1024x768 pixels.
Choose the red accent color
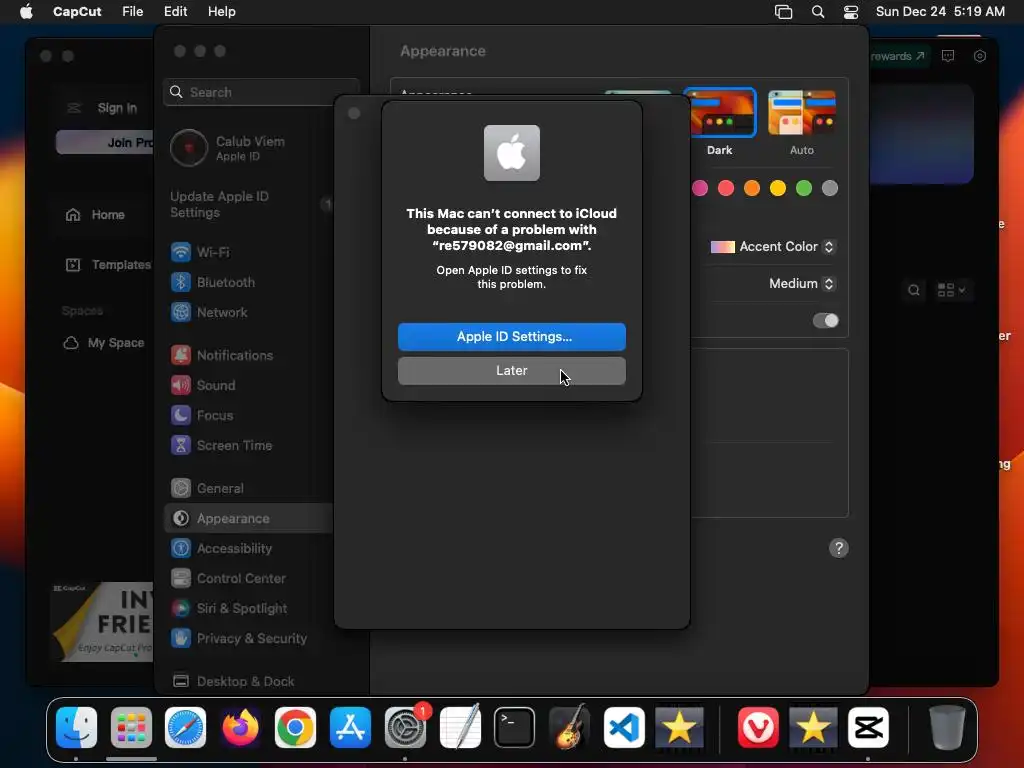[x=726, y=189]
